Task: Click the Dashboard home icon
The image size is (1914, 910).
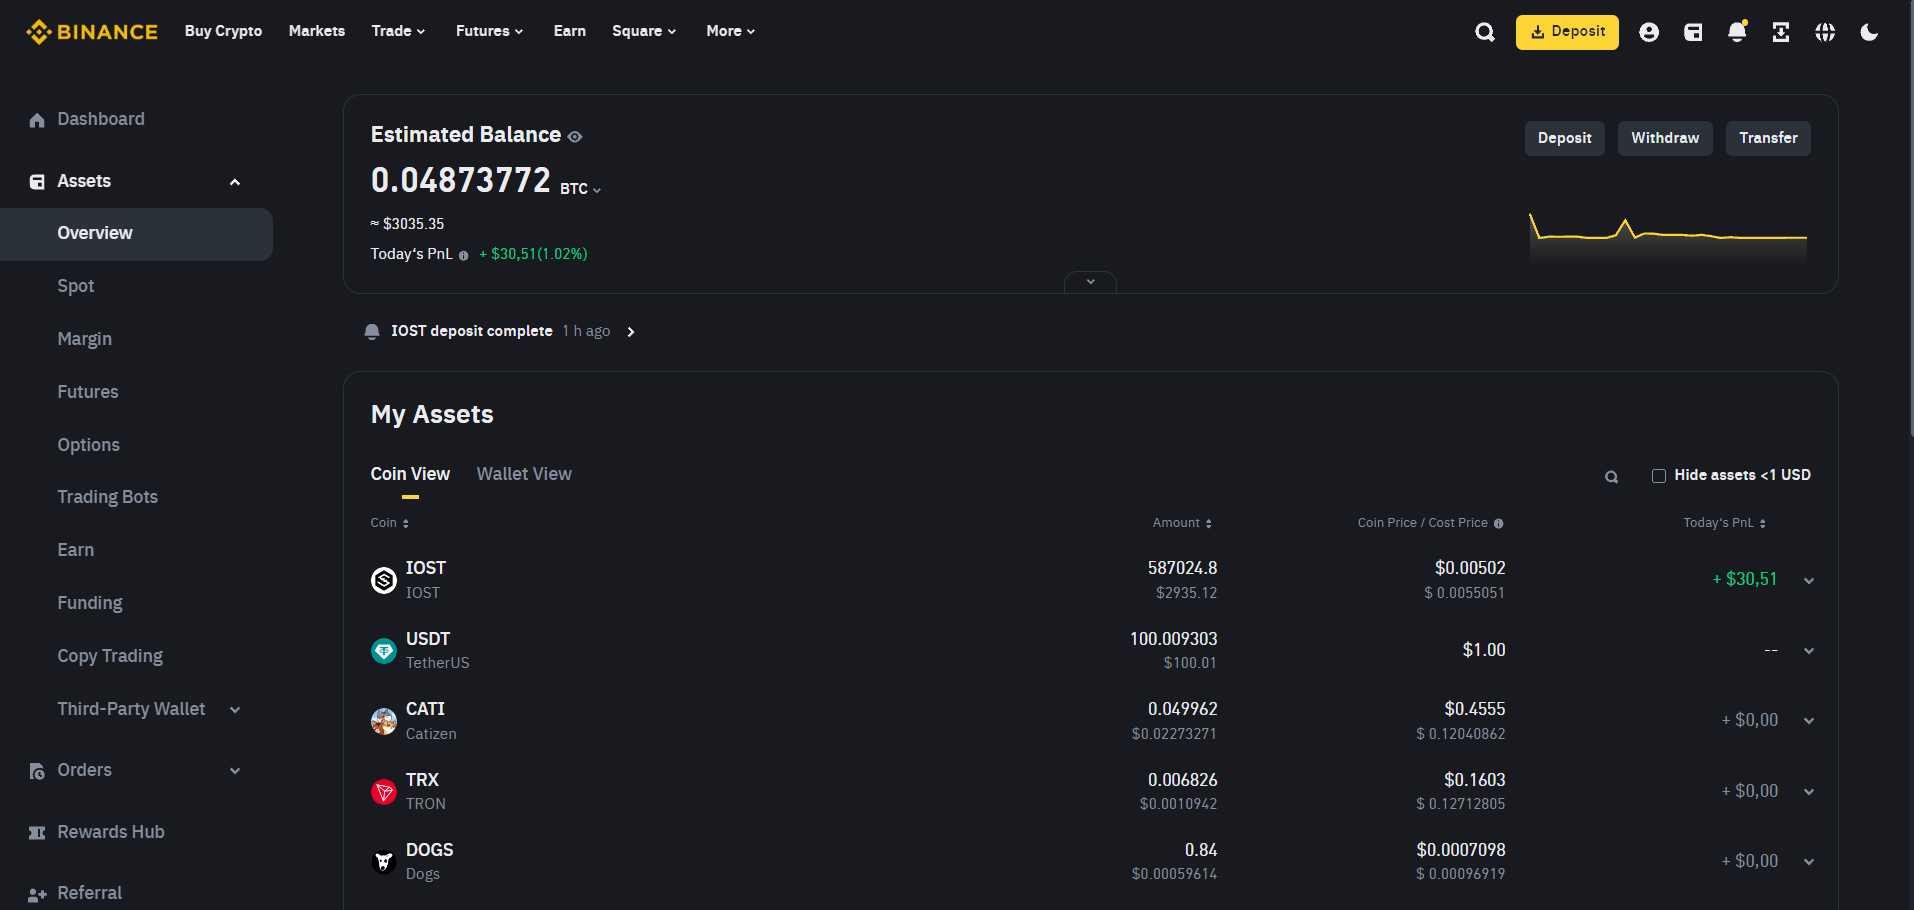Action: pos(37,120)
